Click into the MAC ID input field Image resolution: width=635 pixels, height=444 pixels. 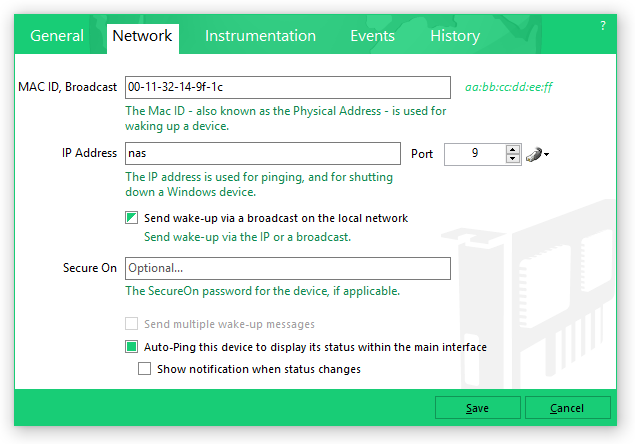pyautogui.click(x=286, y=87)
